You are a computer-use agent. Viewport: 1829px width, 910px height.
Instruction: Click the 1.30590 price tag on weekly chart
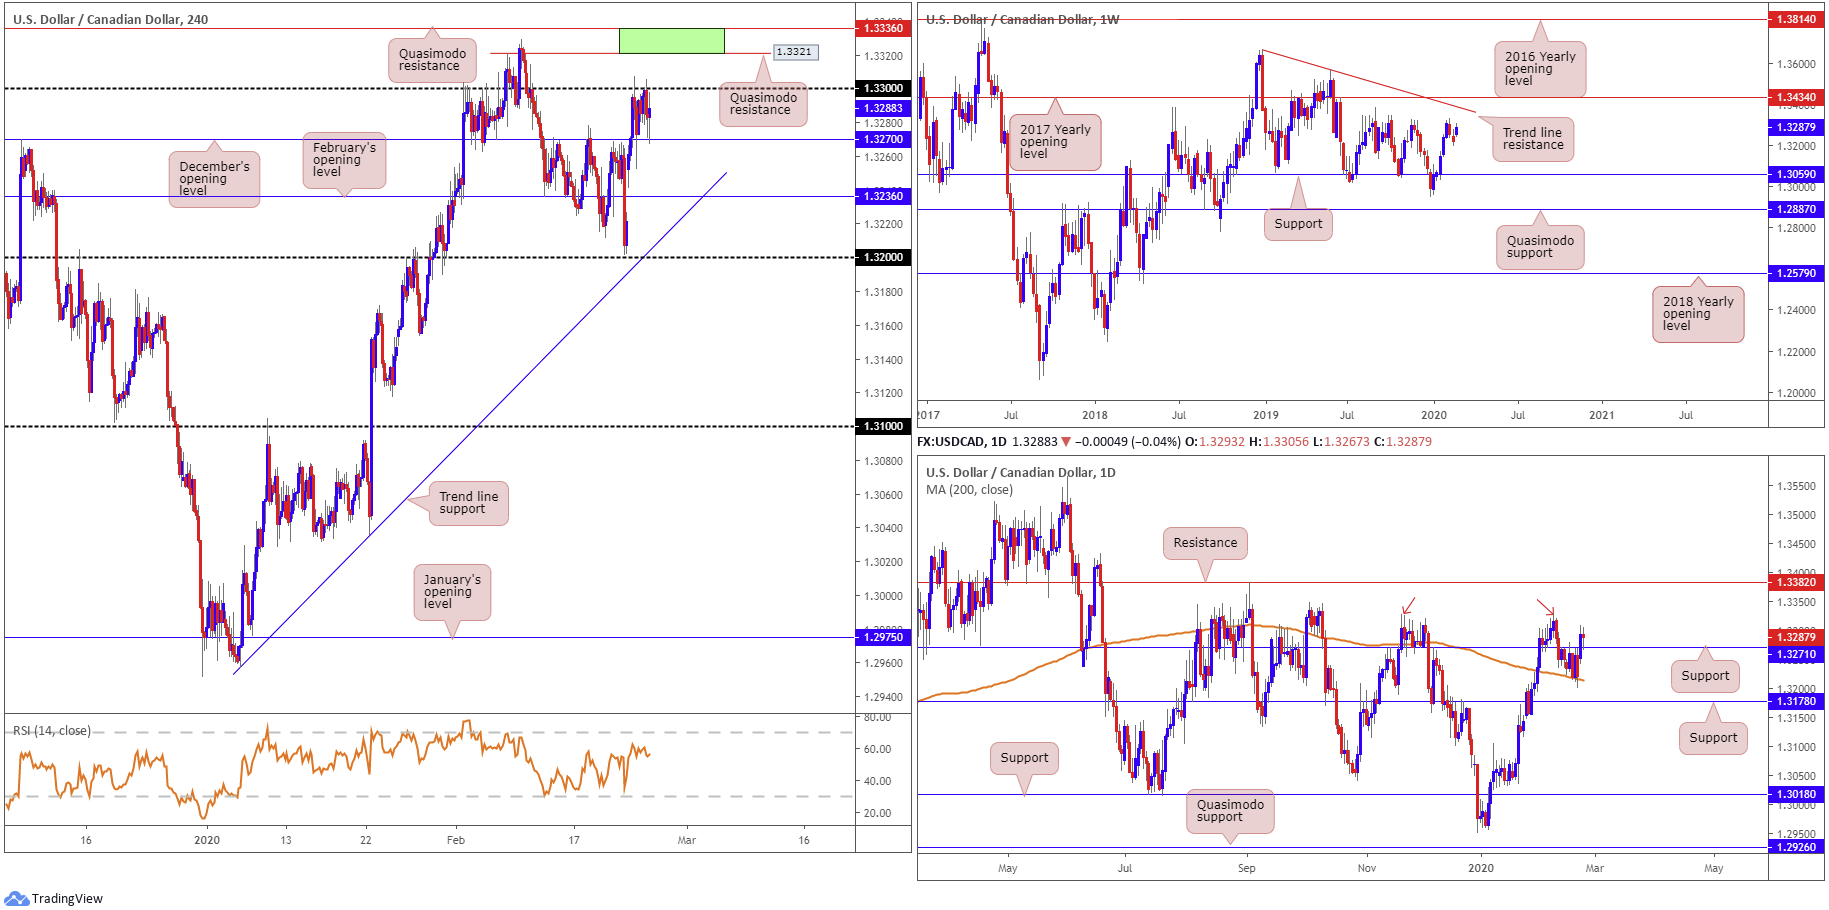tap(1796, 174)
